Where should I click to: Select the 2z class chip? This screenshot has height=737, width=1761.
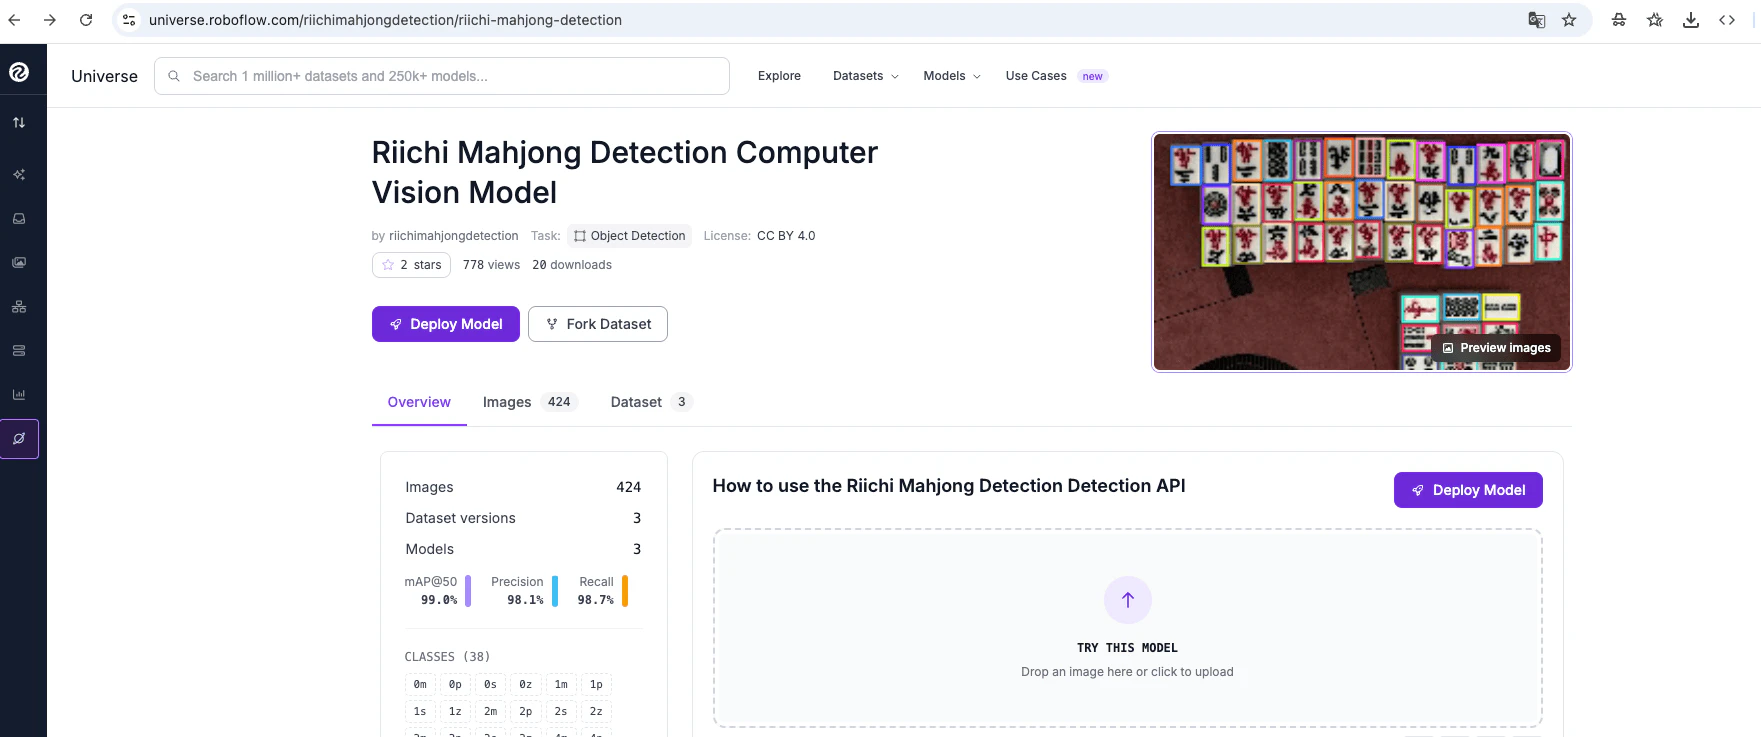click(x=596, y=712)
